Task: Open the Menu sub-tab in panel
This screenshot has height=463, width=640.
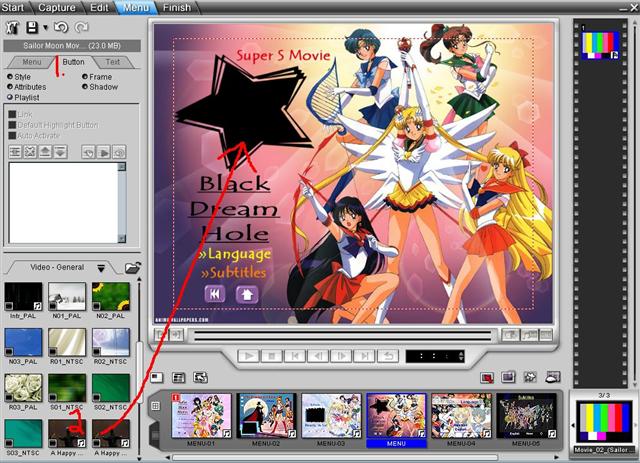Action: pyautogui.click(x=31, y=62)
